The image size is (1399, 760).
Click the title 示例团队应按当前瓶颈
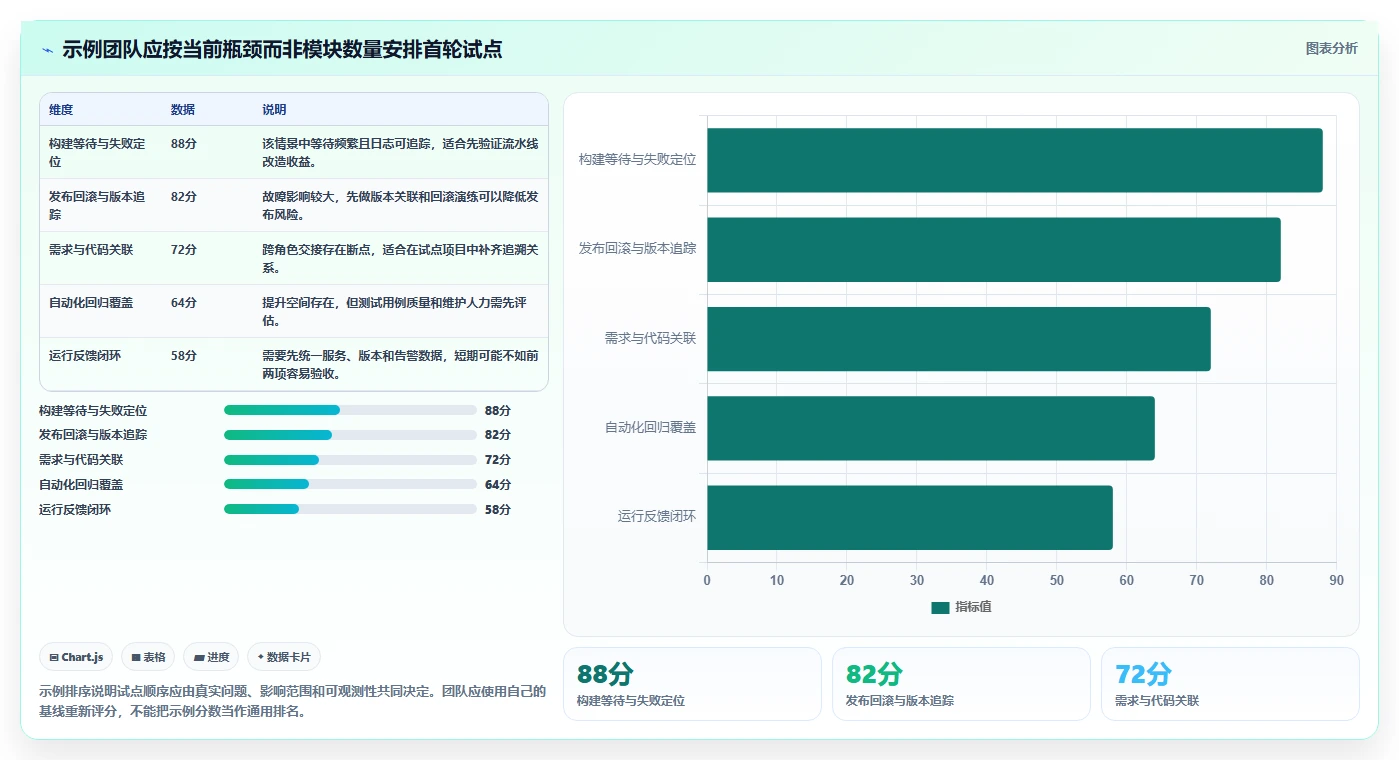282,49
